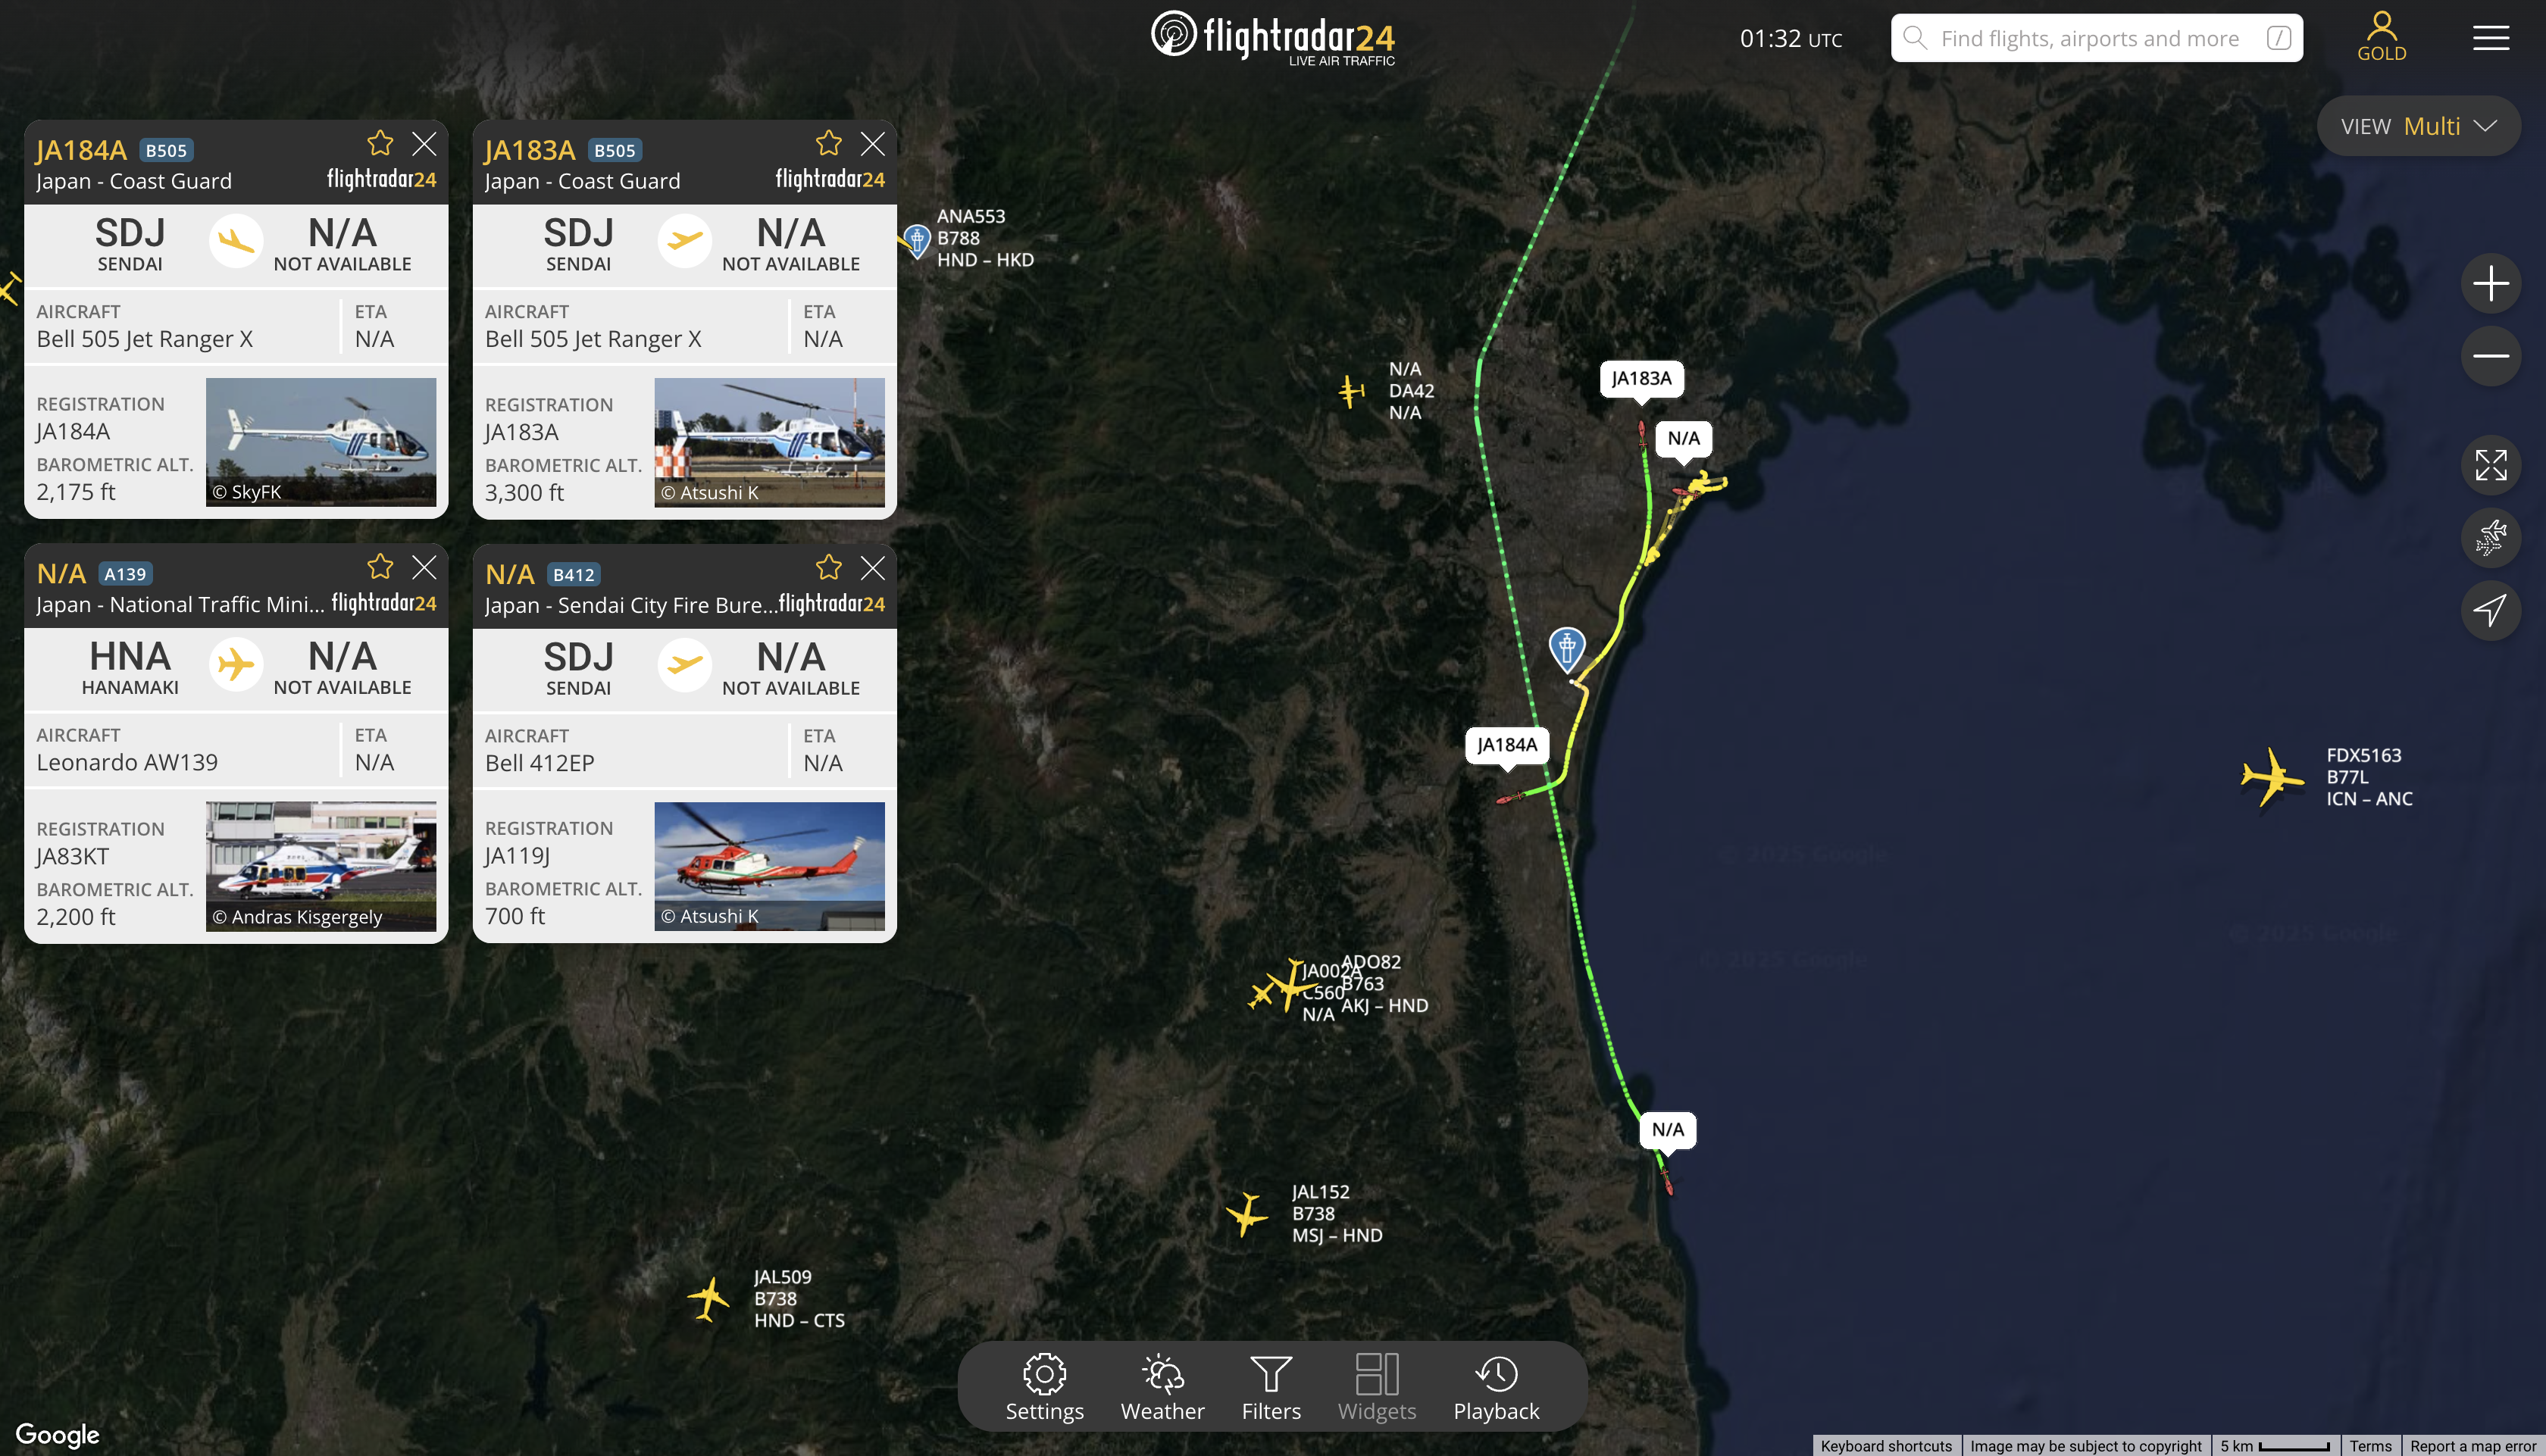
Task: Start Playback history mode
Action: [x=1496, y=1387]
